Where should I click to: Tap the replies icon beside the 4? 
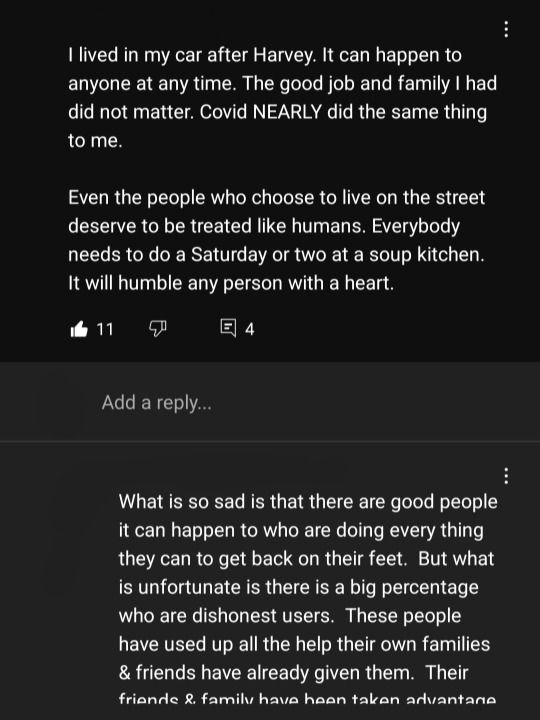coord(228,328)
